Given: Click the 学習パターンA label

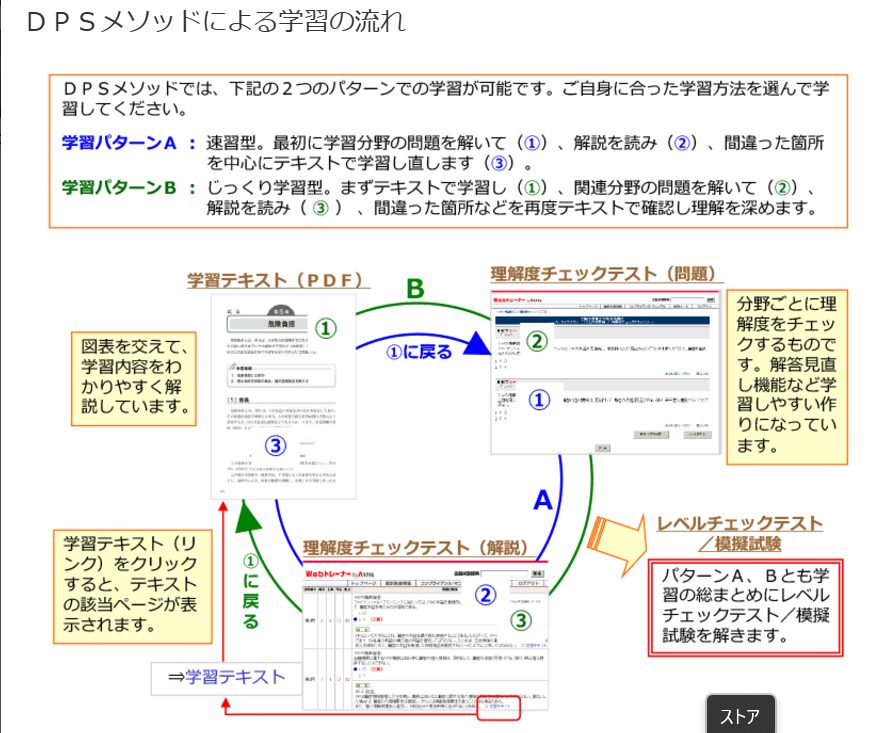Looking at the screenshot, I should coord(119,143).
